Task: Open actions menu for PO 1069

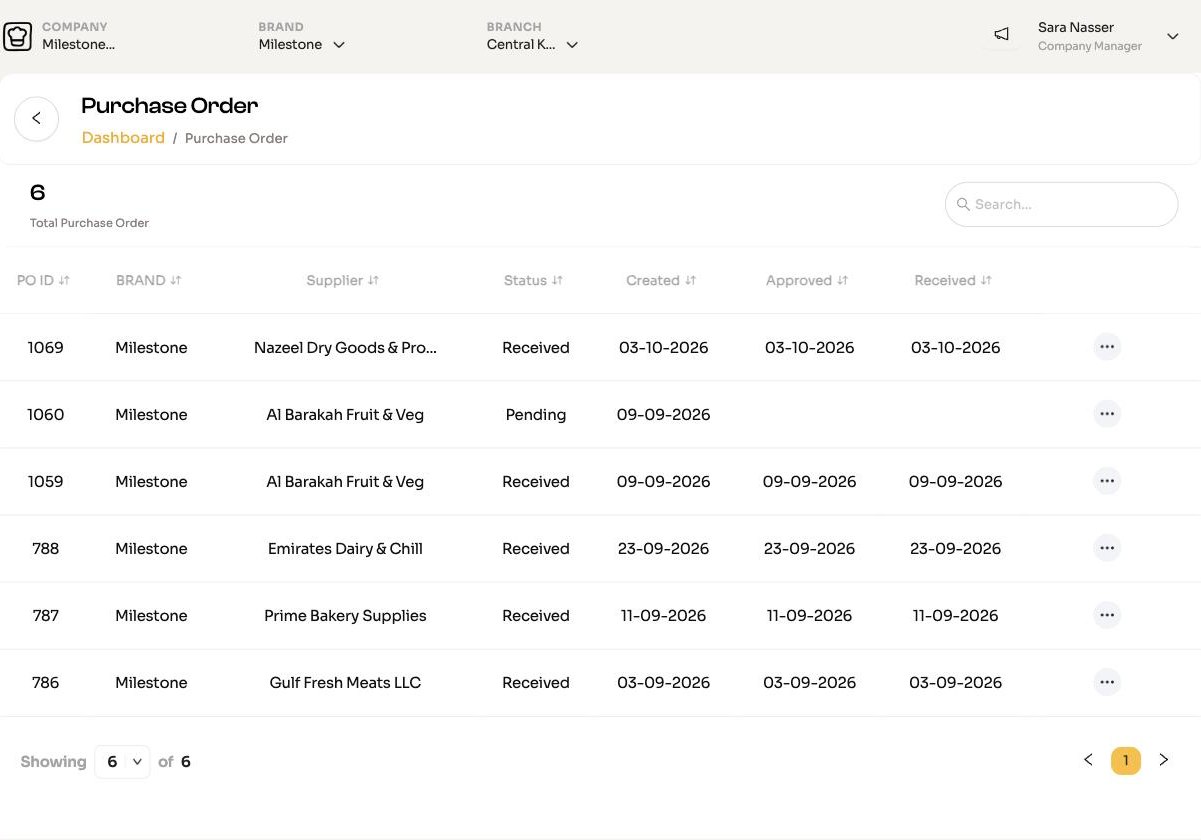Action: tap(1107, 347)
